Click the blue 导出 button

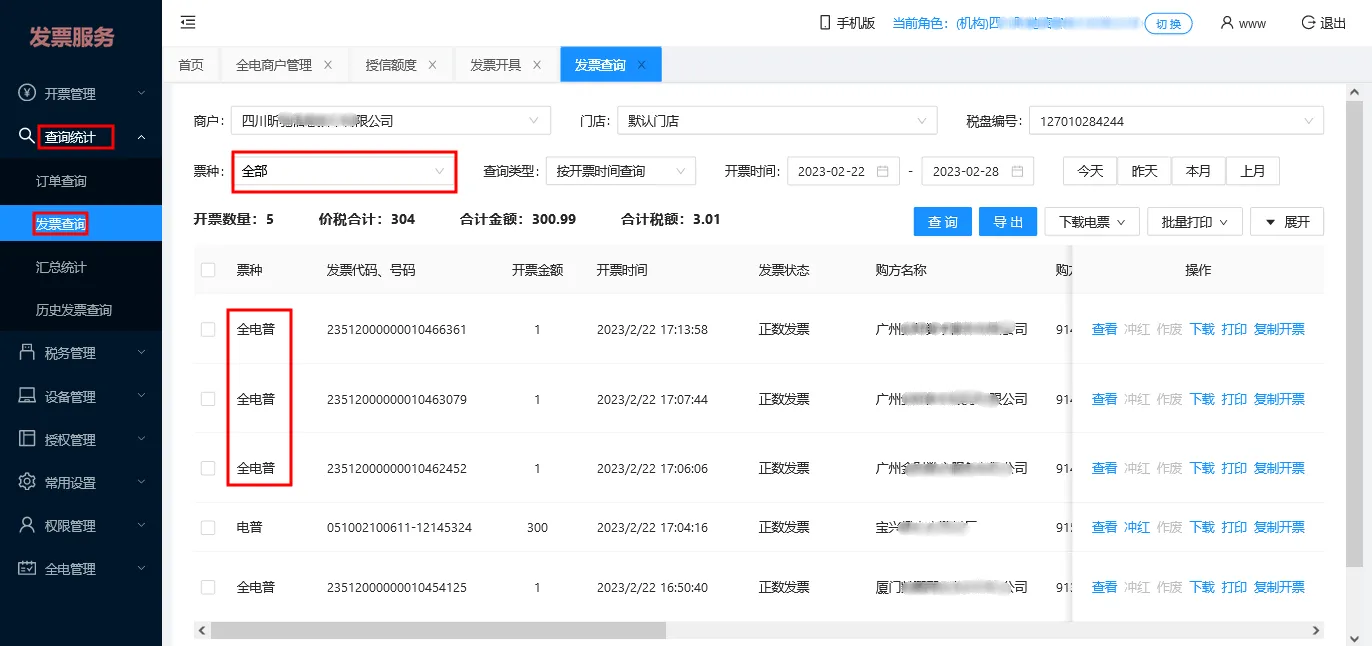coord(1008,222)
